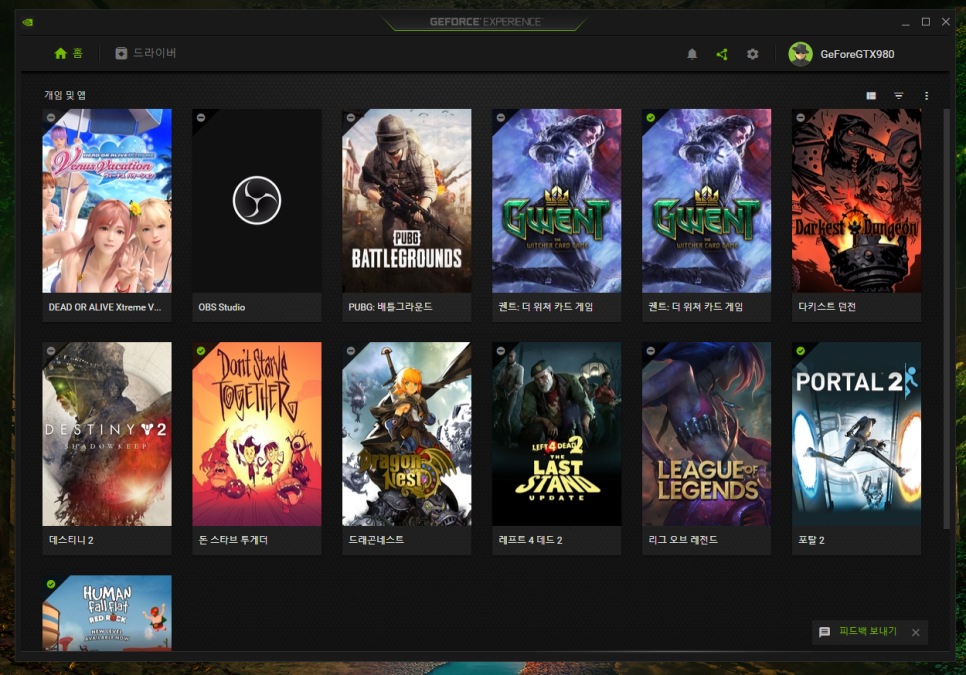966x675 pixels.
Task: Open the settings gear icon
Action: [752, 54]
